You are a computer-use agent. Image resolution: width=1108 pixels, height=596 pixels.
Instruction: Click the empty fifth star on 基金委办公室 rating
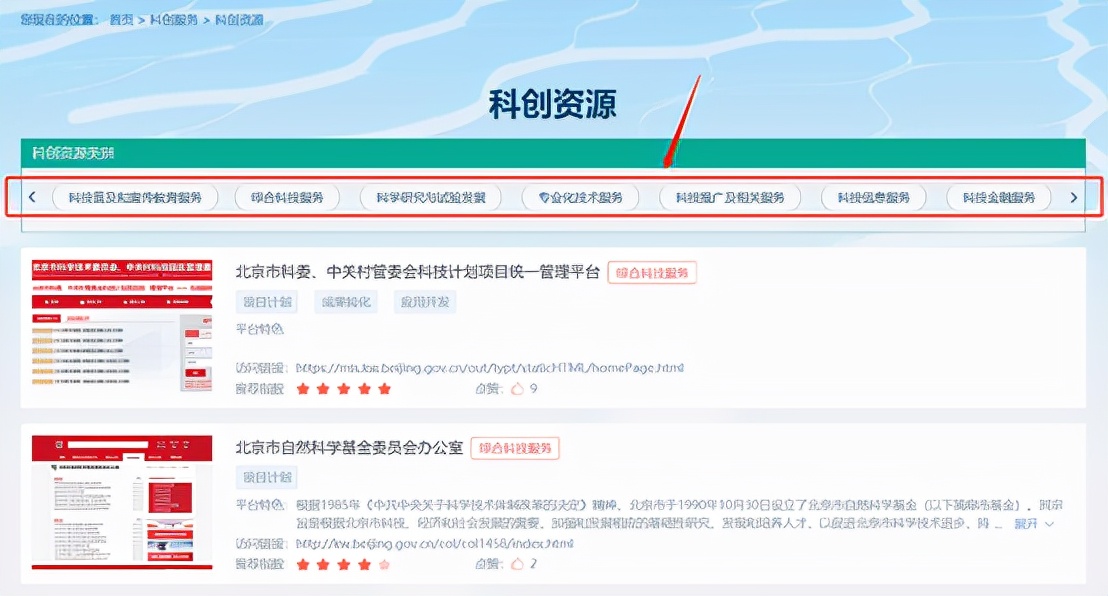[385, 562]
